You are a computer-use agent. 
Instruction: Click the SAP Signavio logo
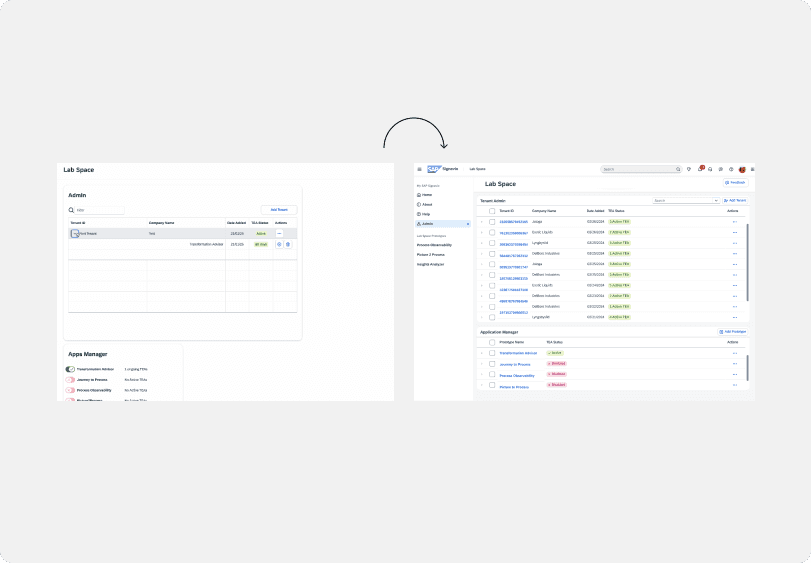442,169
